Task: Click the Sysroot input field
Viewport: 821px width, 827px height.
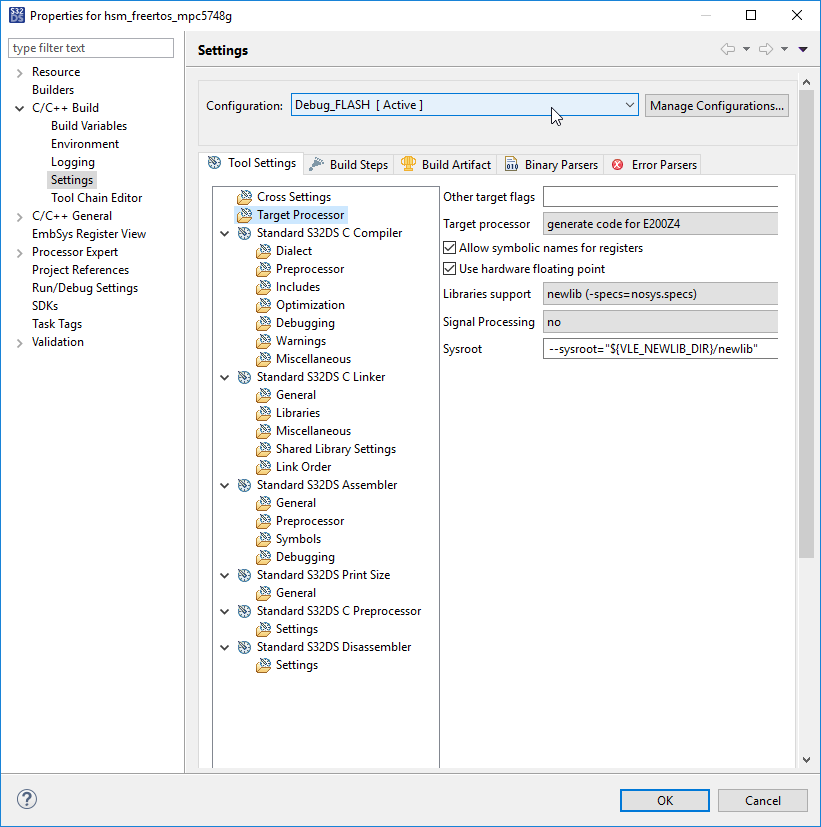Action: [660, 349]
